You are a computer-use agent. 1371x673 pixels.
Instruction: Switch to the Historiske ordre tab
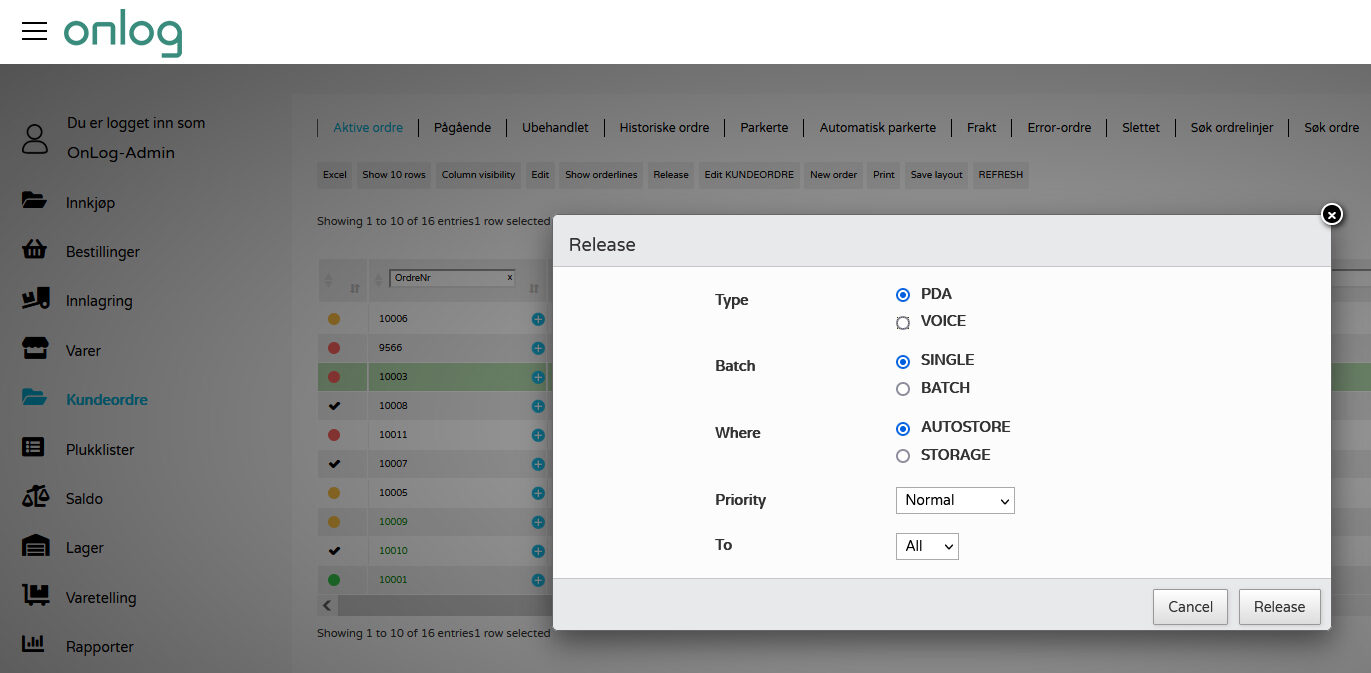664,127
